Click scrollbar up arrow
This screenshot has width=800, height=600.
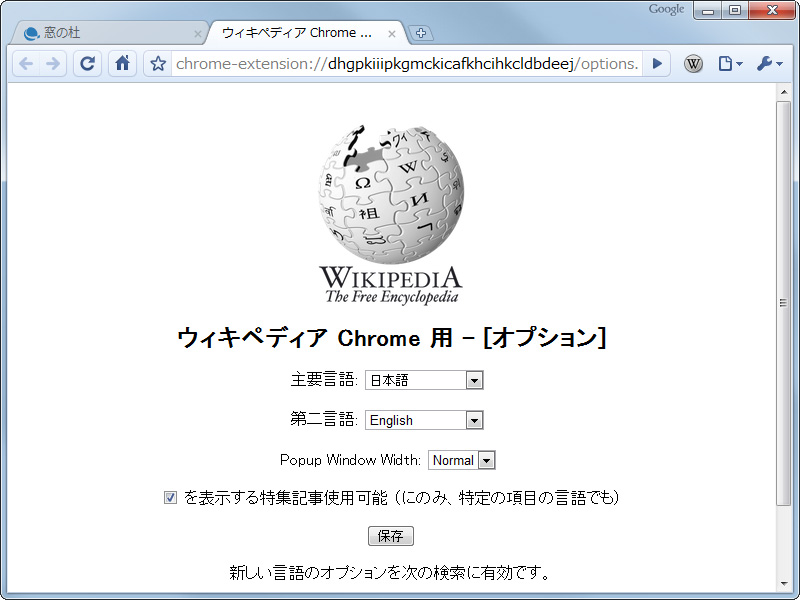(x=784, y=92)
